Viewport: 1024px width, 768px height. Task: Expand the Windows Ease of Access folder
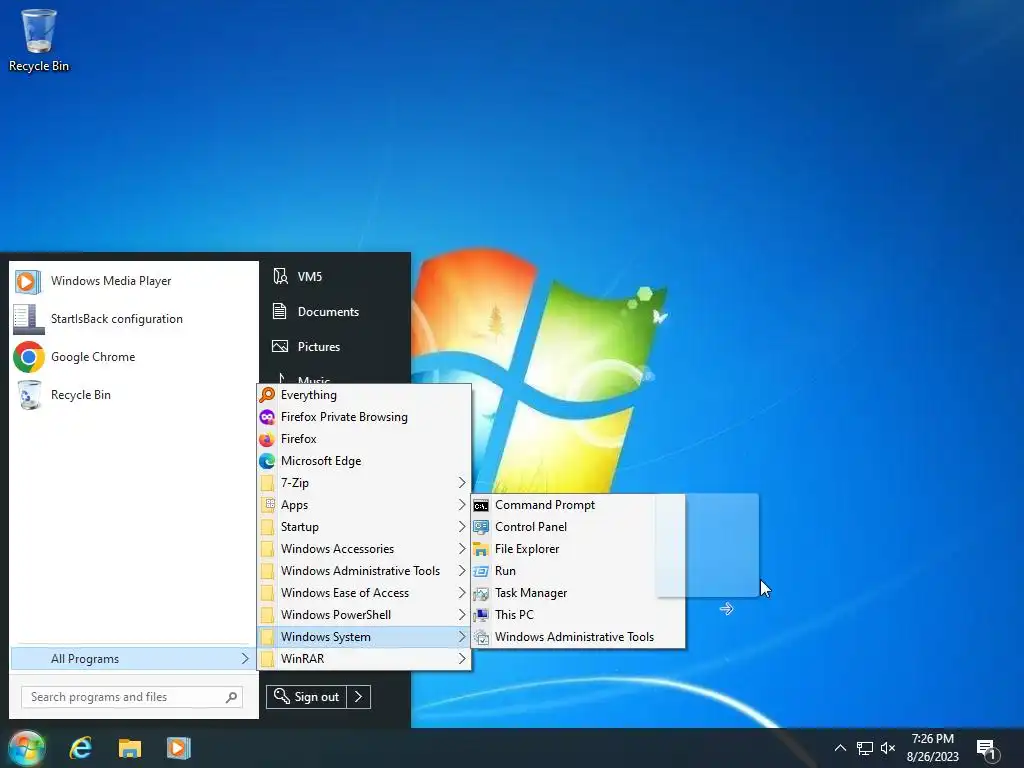pos(364,592)
